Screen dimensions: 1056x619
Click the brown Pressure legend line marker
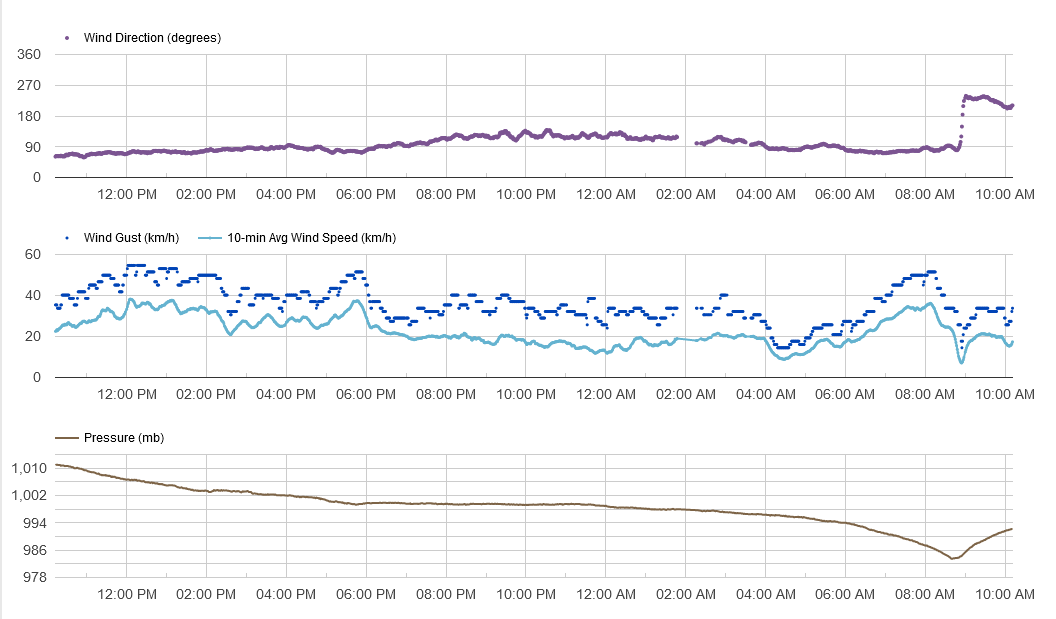pyautogui.click(x=67, y=438)
